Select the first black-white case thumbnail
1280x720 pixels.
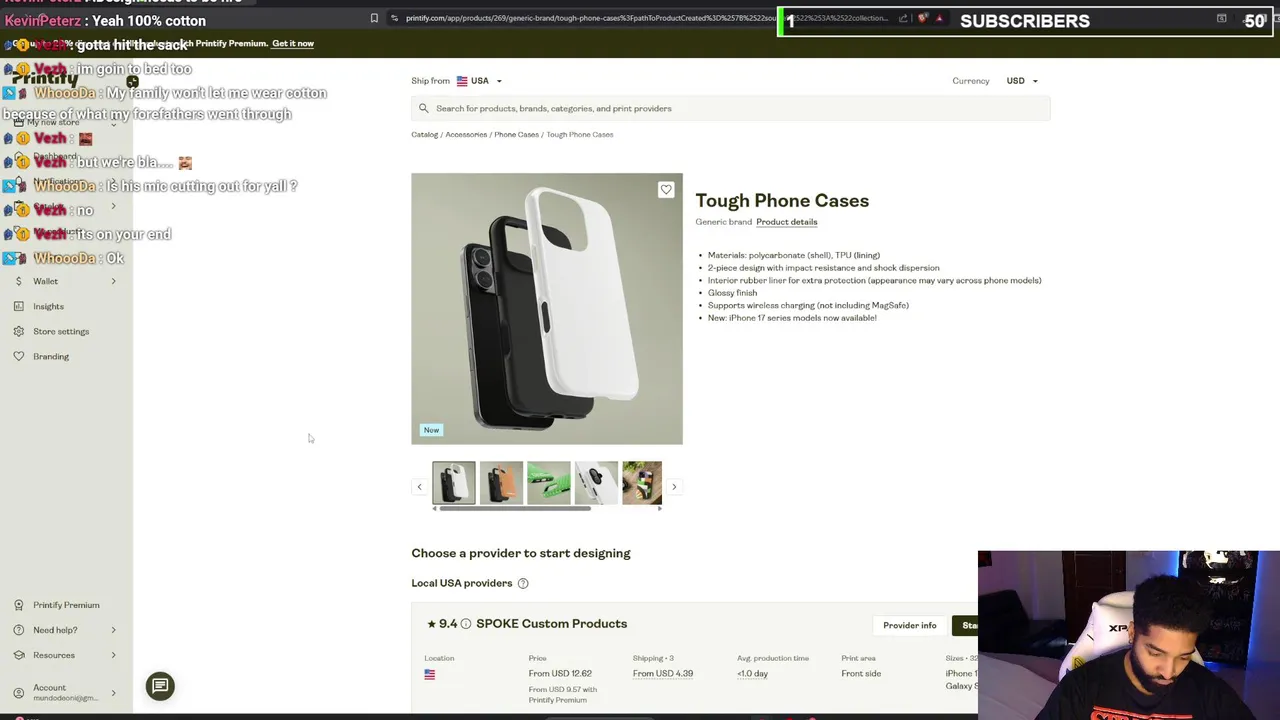(x=454, y=483)
